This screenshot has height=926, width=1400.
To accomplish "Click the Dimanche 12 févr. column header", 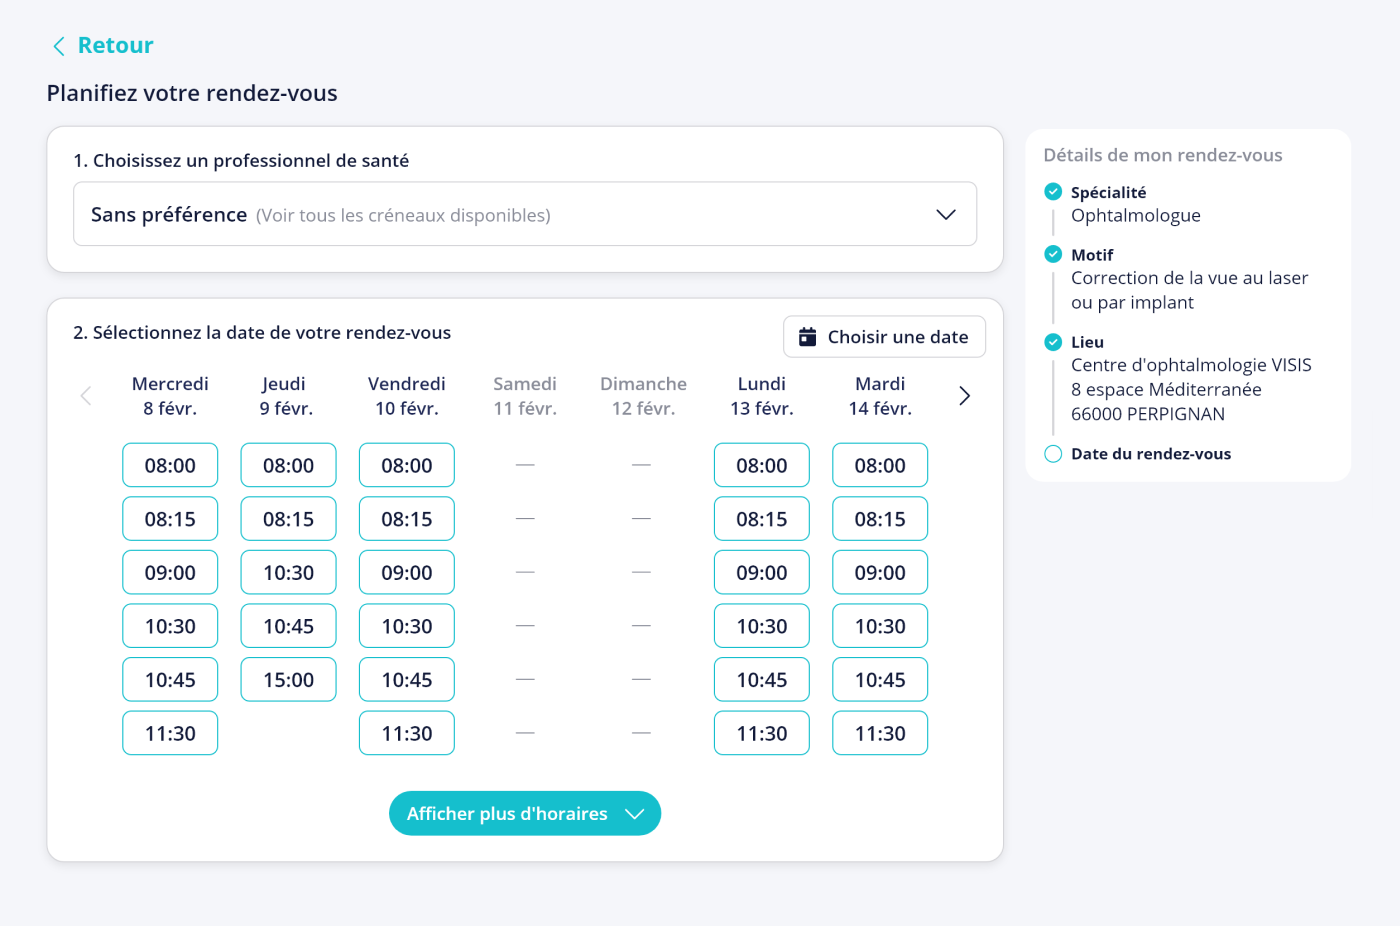I will [643, 396].
